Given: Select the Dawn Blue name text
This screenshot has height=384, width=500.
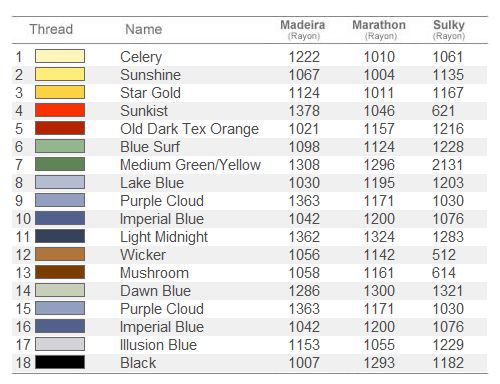Looking at the screenshot, I should tap(156, 291).
